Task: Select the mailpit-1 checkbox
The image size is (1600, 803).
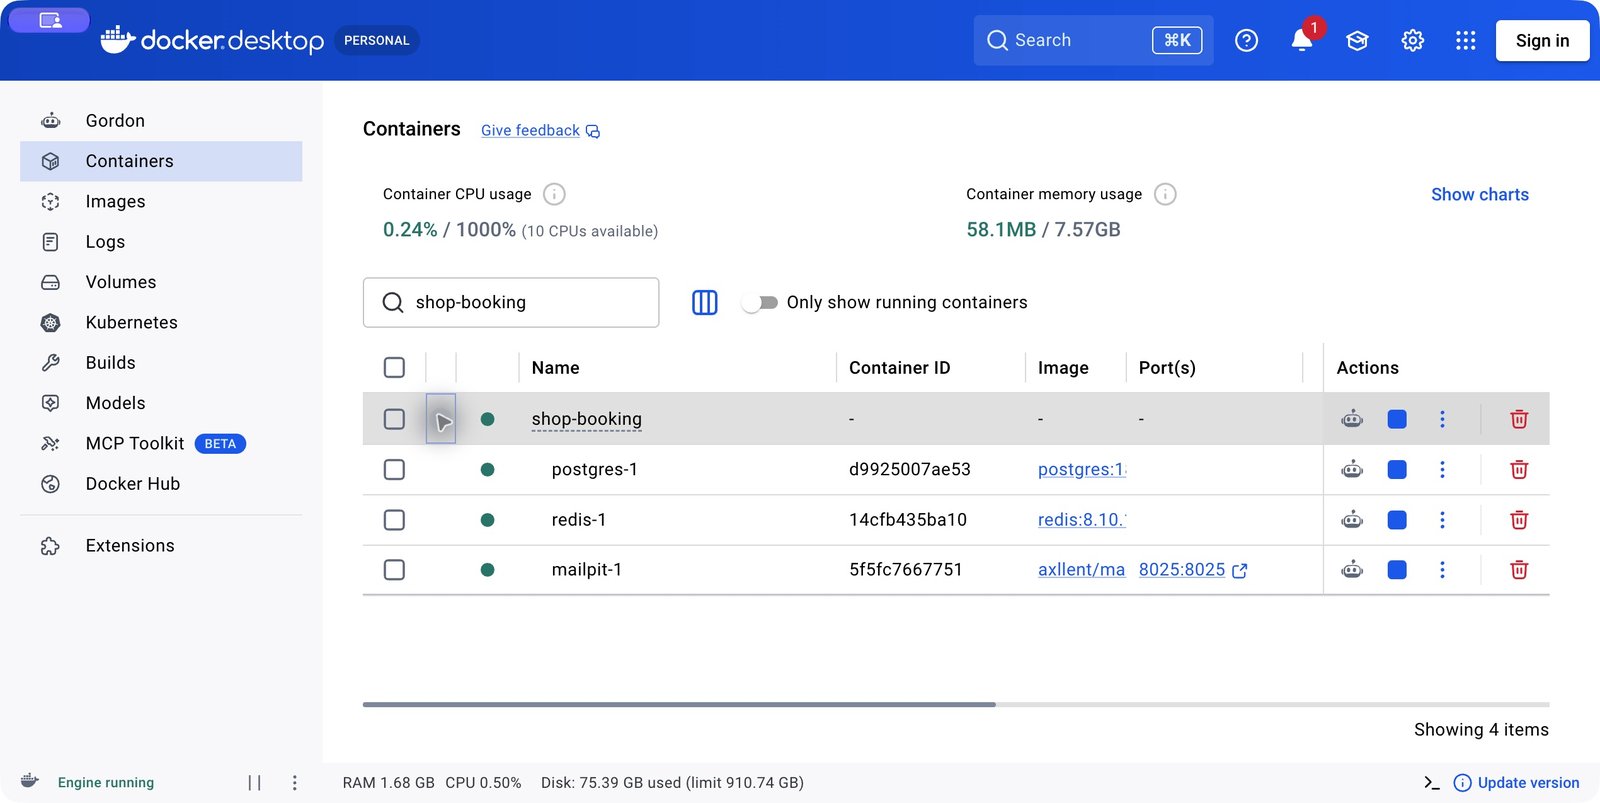Action: (394, 570)
